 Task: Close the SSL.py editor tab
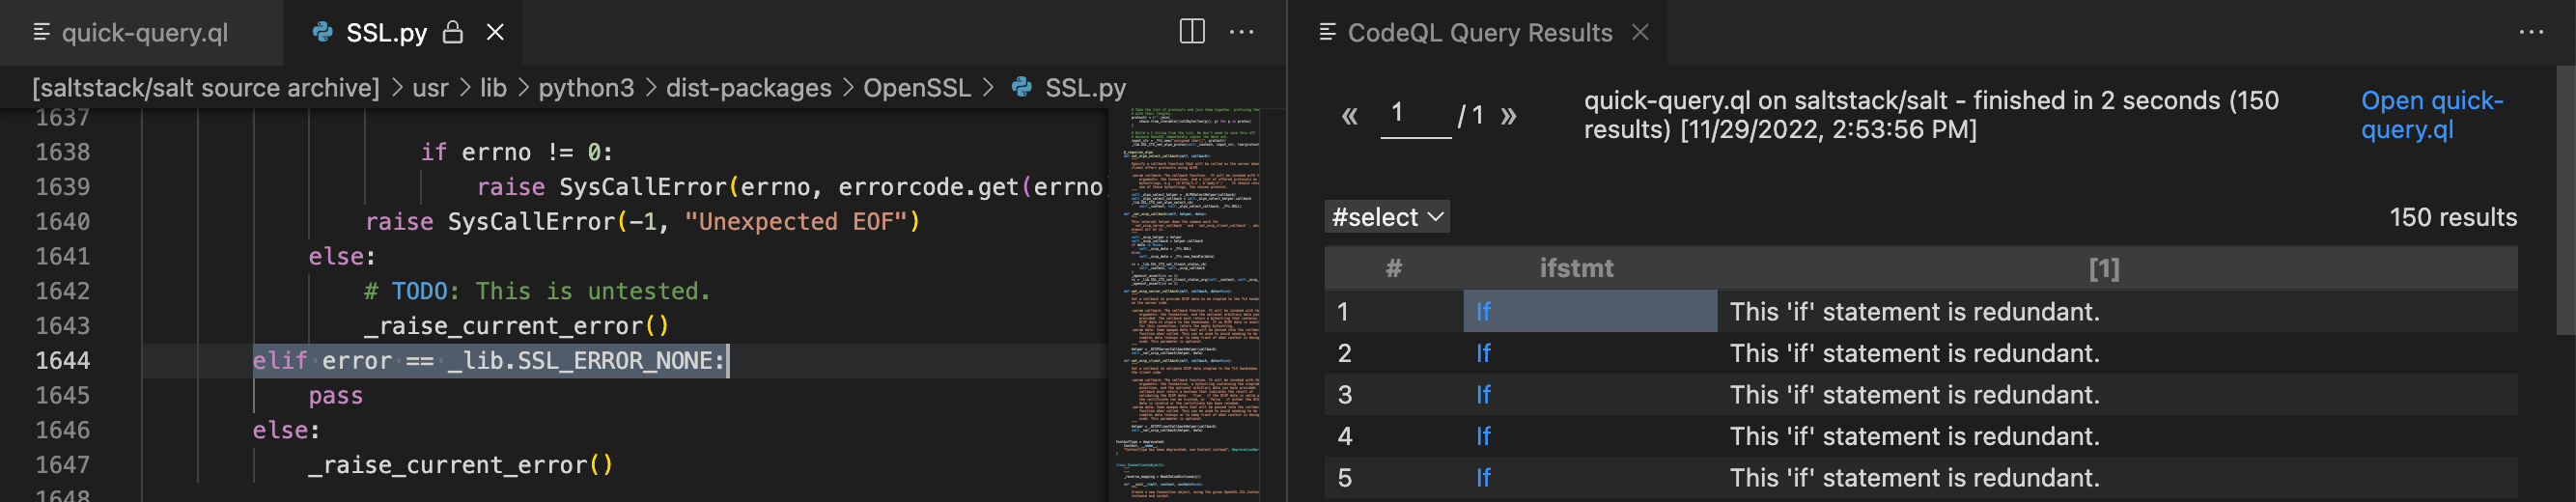pos(495,33)
